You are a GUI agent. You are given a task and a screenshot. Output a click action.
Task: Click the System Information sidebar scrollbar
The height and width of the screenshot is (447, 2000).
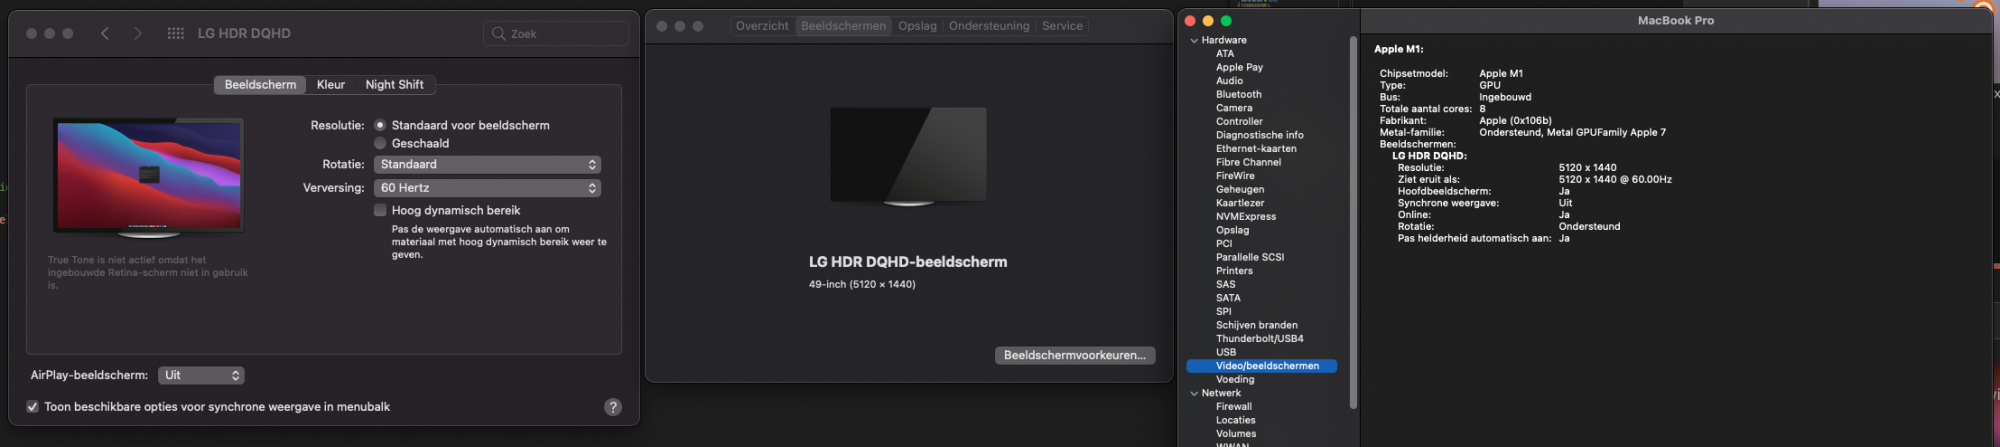click(x=1353, y=222)
